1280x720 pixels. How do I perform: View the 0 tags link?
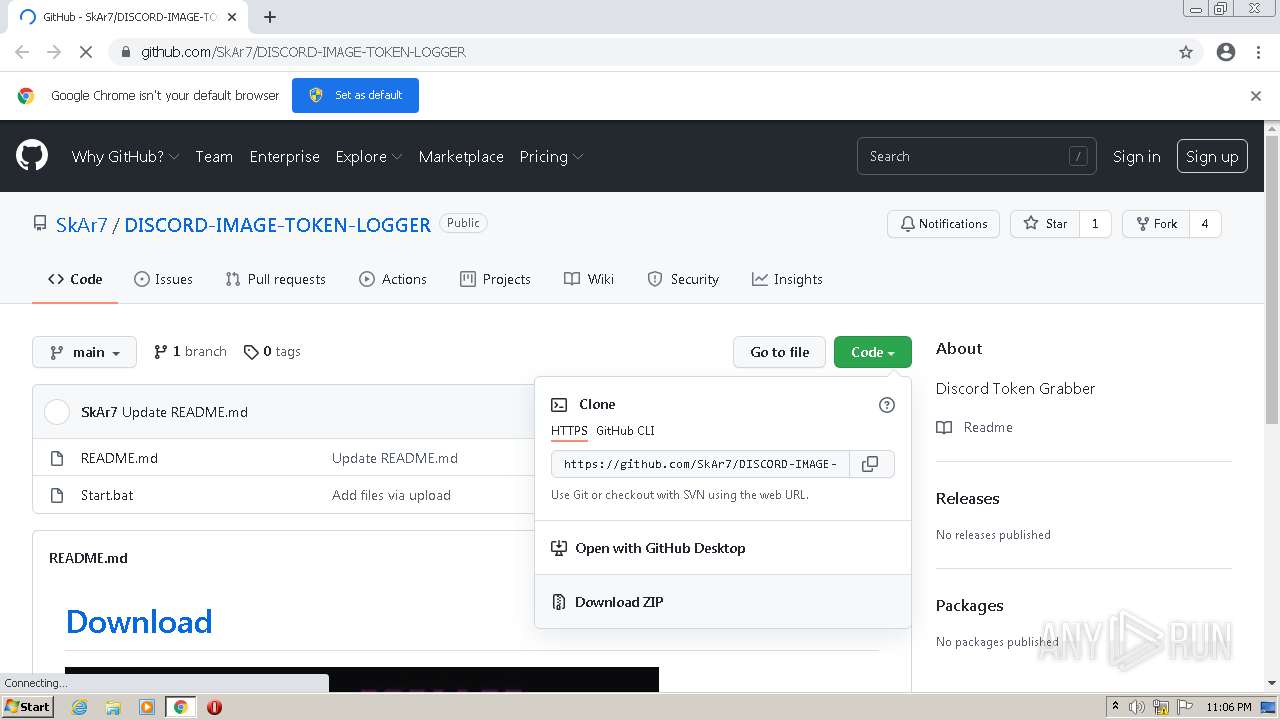[x=272, y=352]
